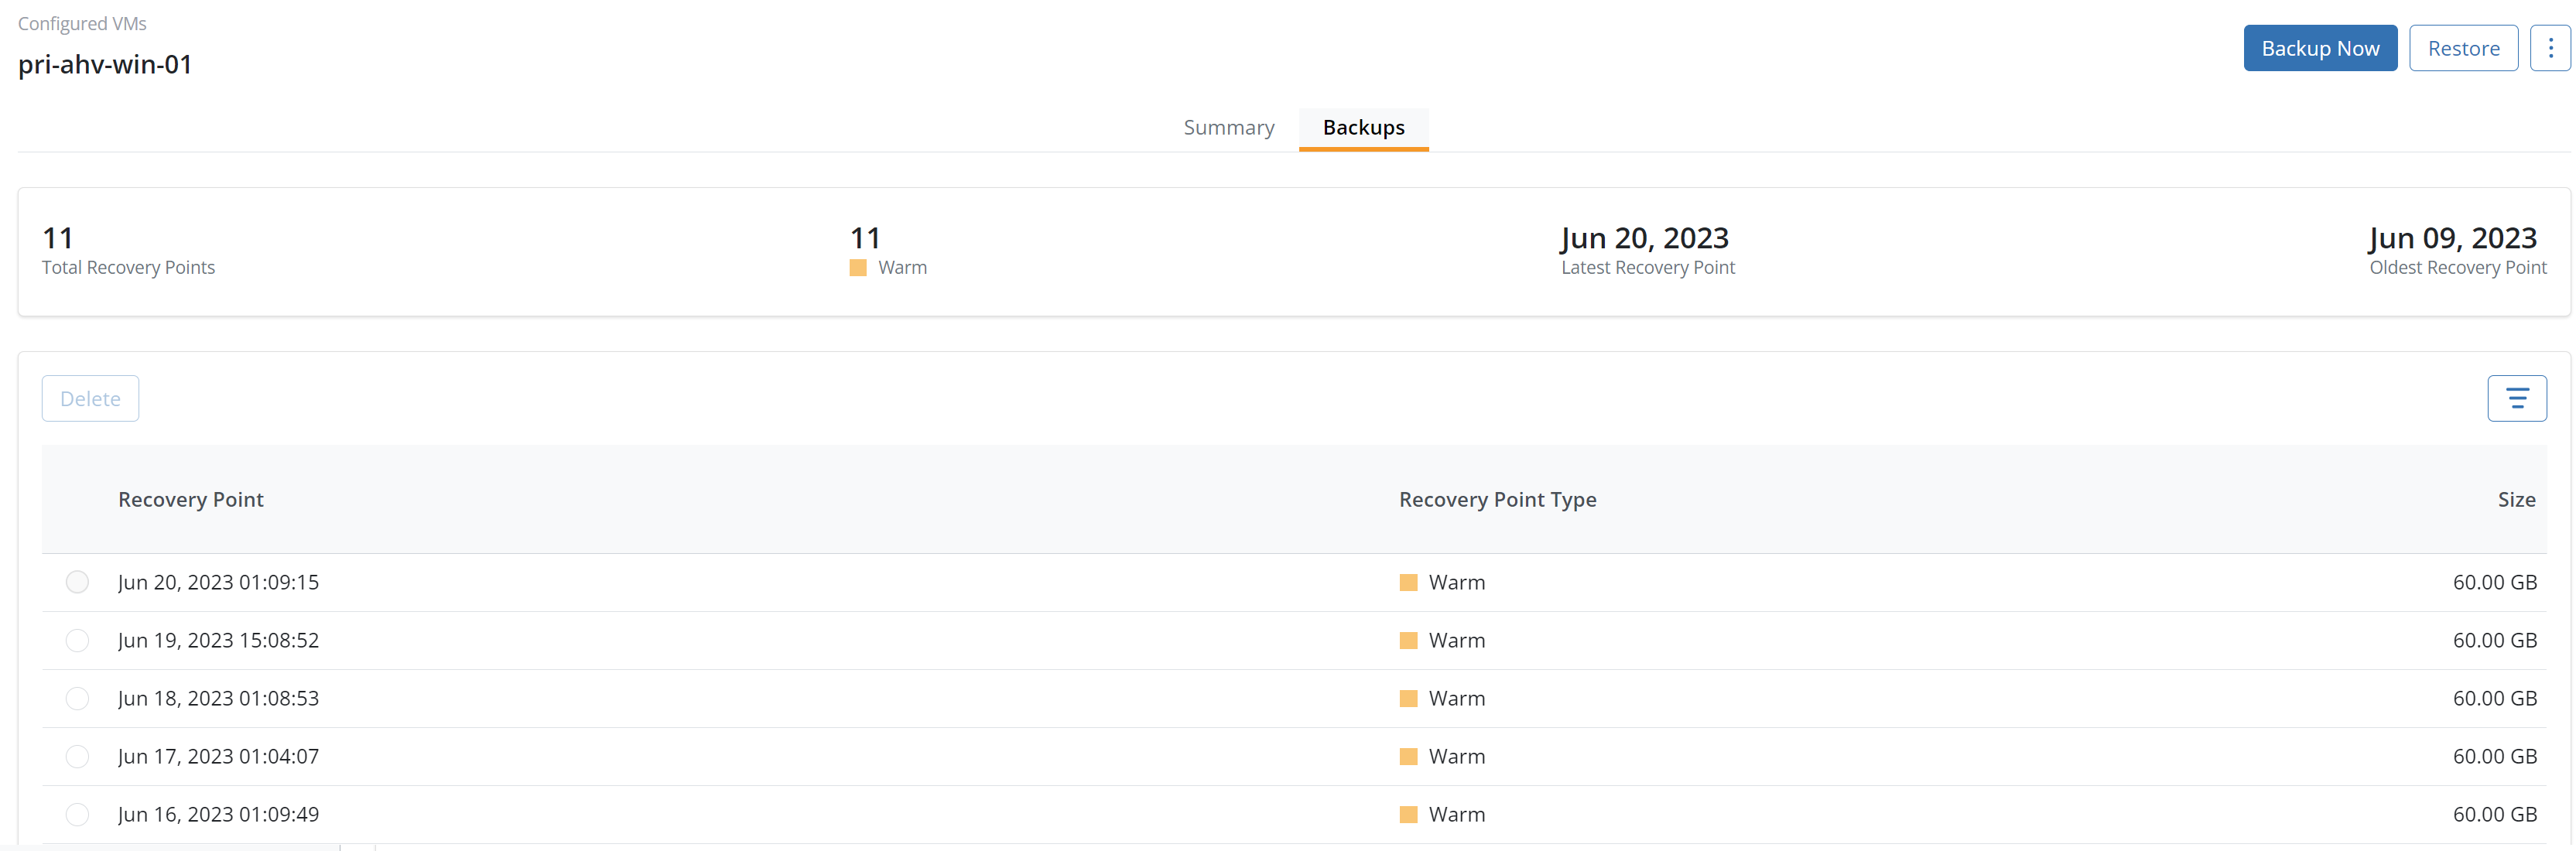Image resolution: width=2576 pixels, height=851 pixels.
Task: Click Warm swatch in Jun 19 row
Action: pyautogui.click(x=1408, y=641)
